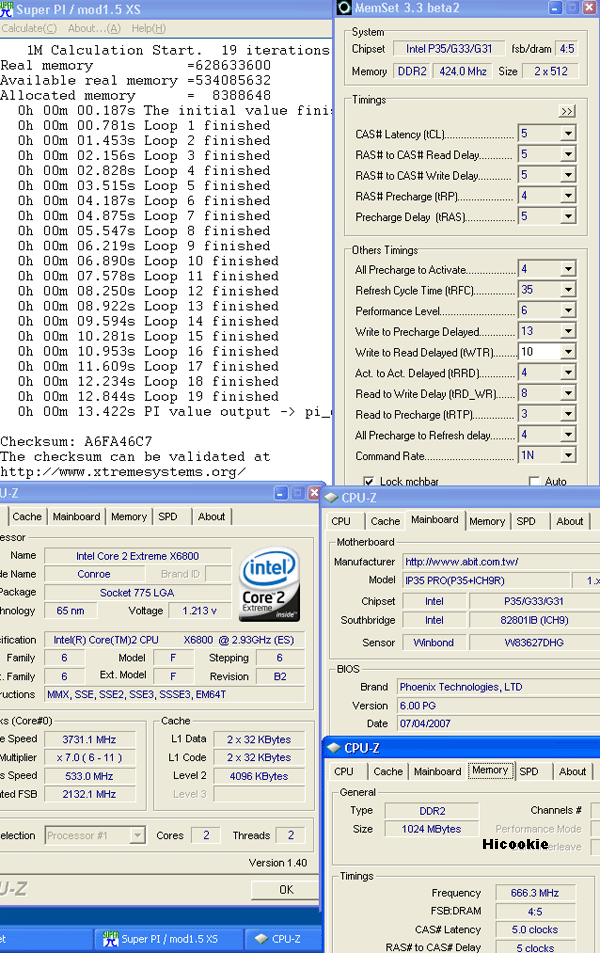Switch to the SPD tab in Mainboard window
600x953 pixels.
[526, 521]
